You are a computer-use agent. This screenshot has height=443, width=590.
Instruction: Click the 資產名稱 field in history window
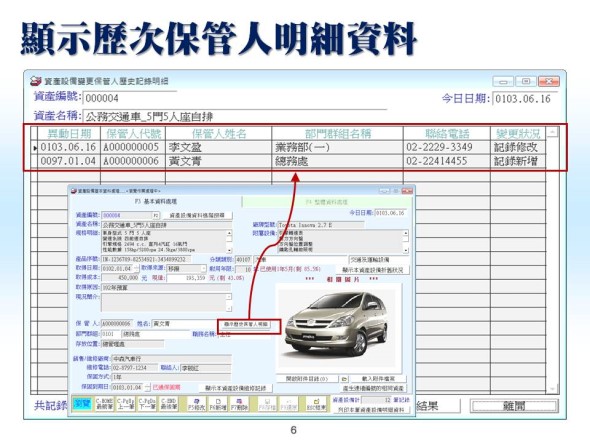coord(234,117)
